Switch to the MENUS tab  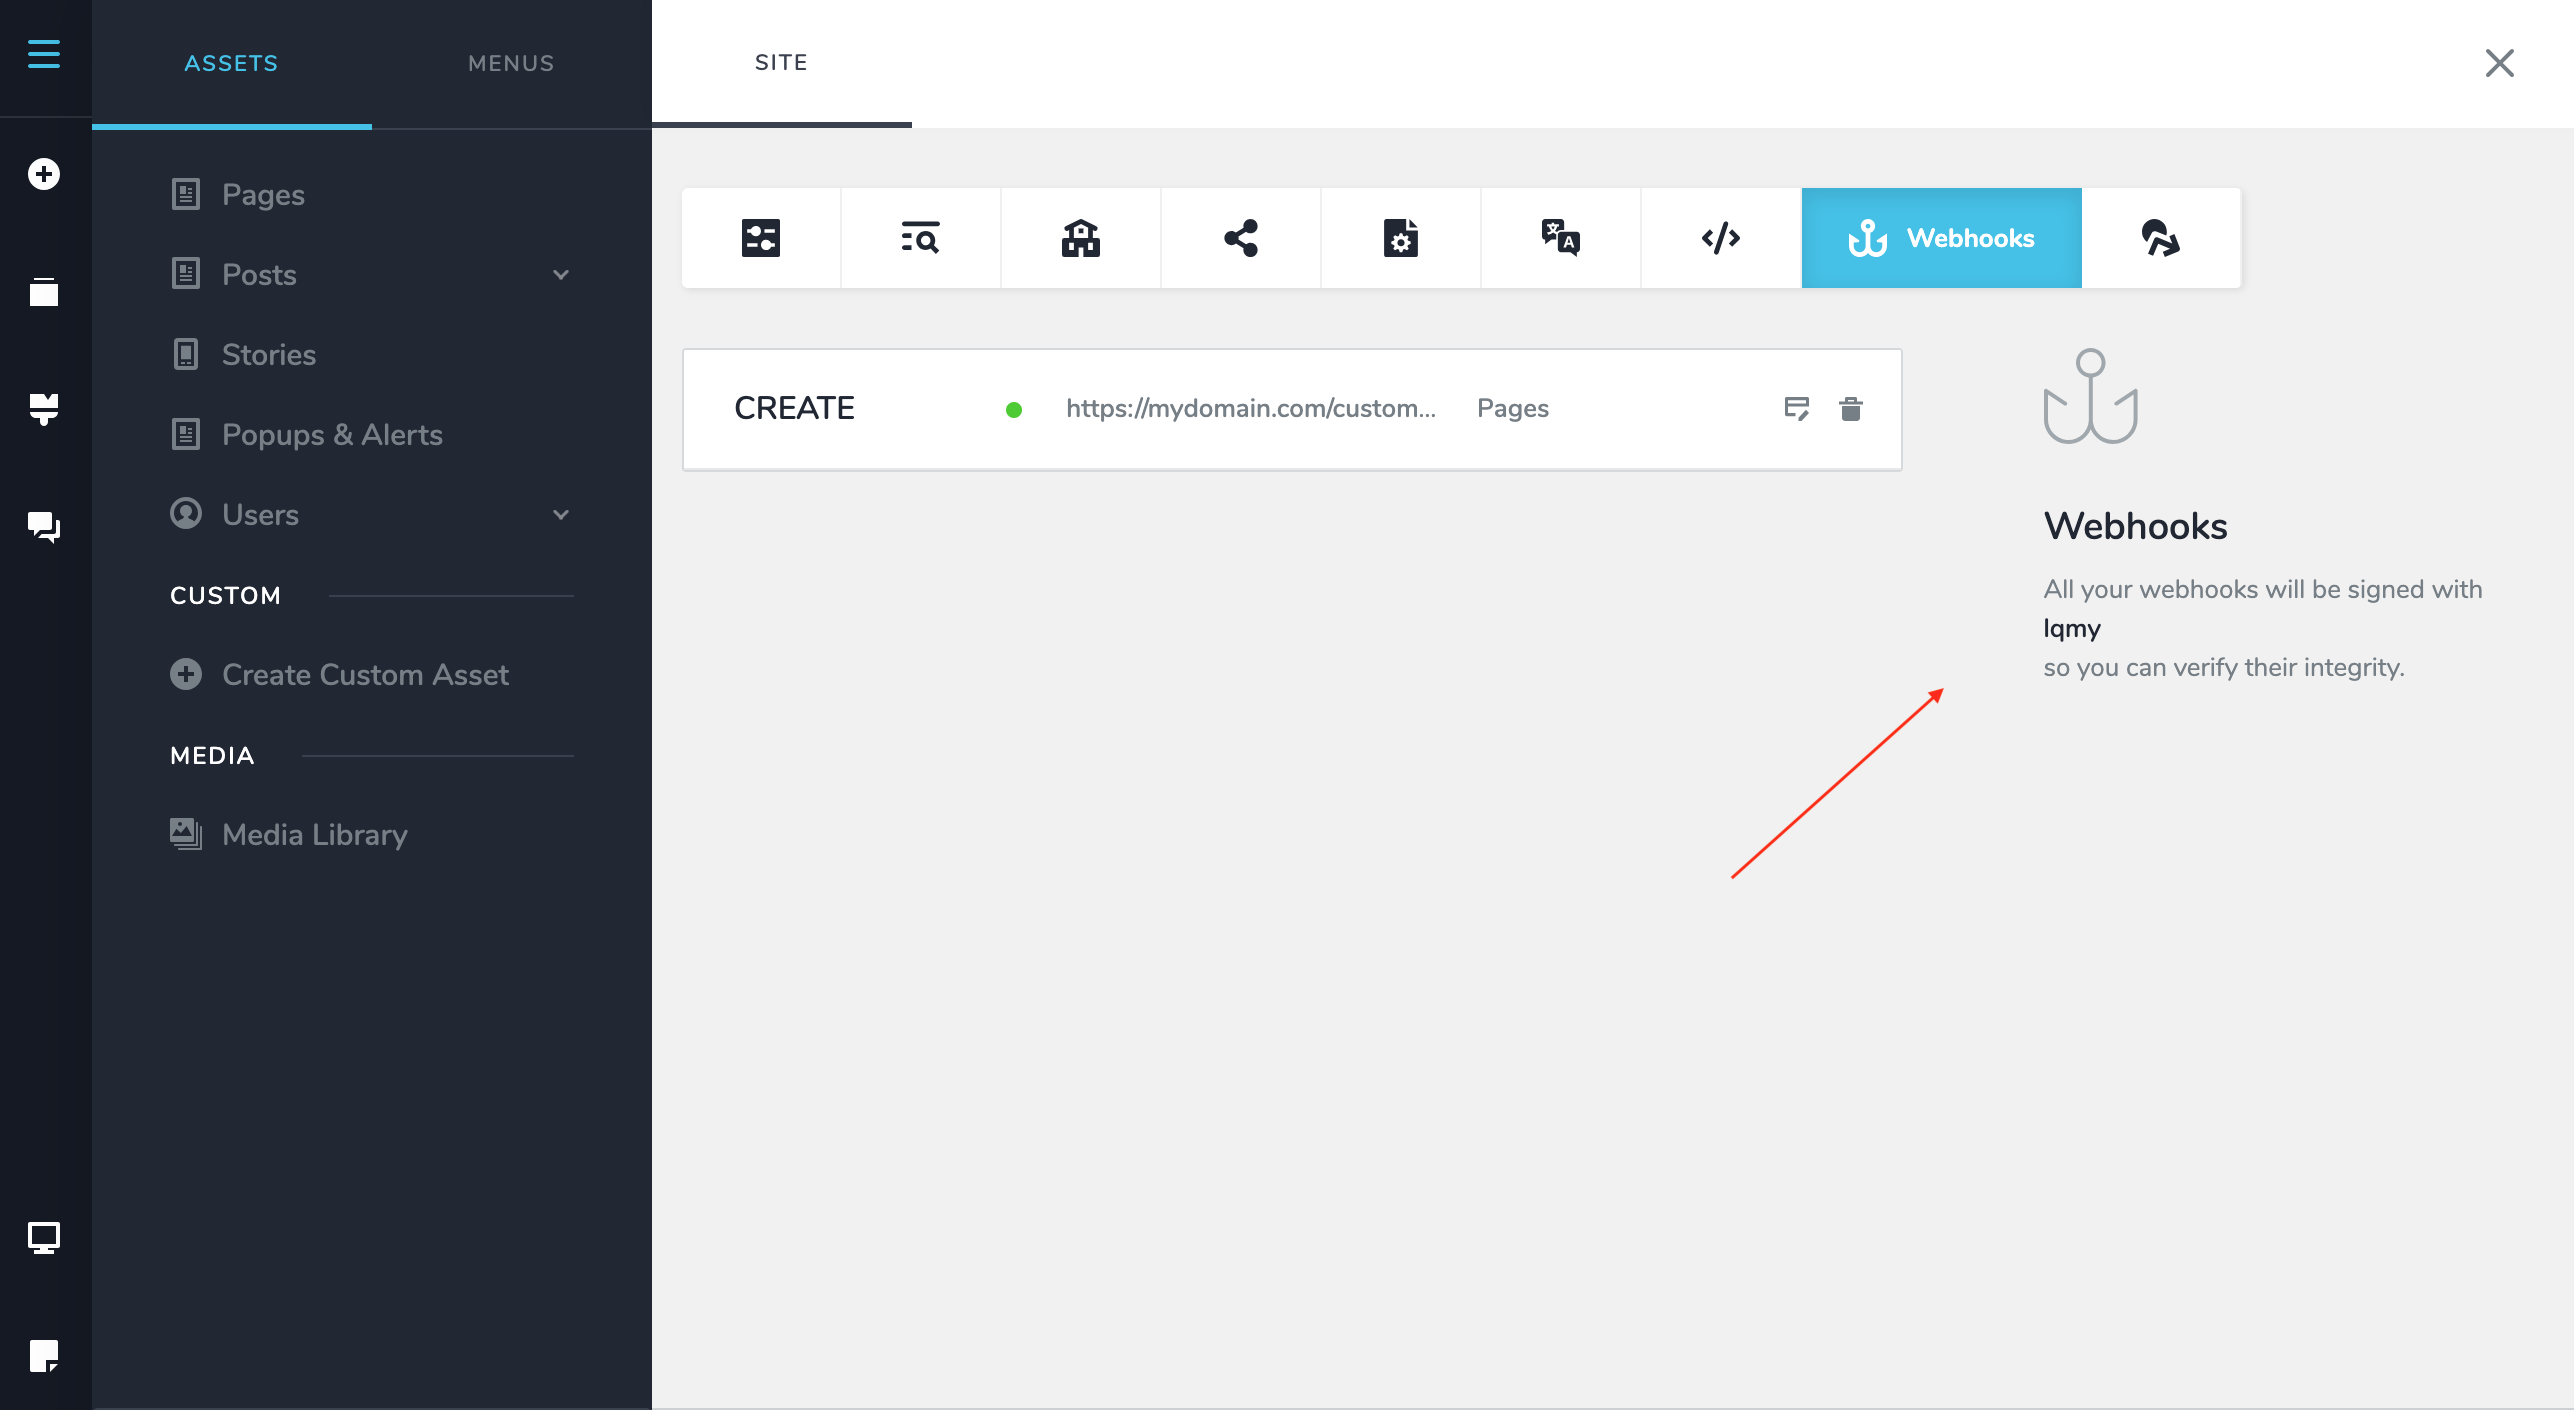pyautogui.click(x=511, y=63)
